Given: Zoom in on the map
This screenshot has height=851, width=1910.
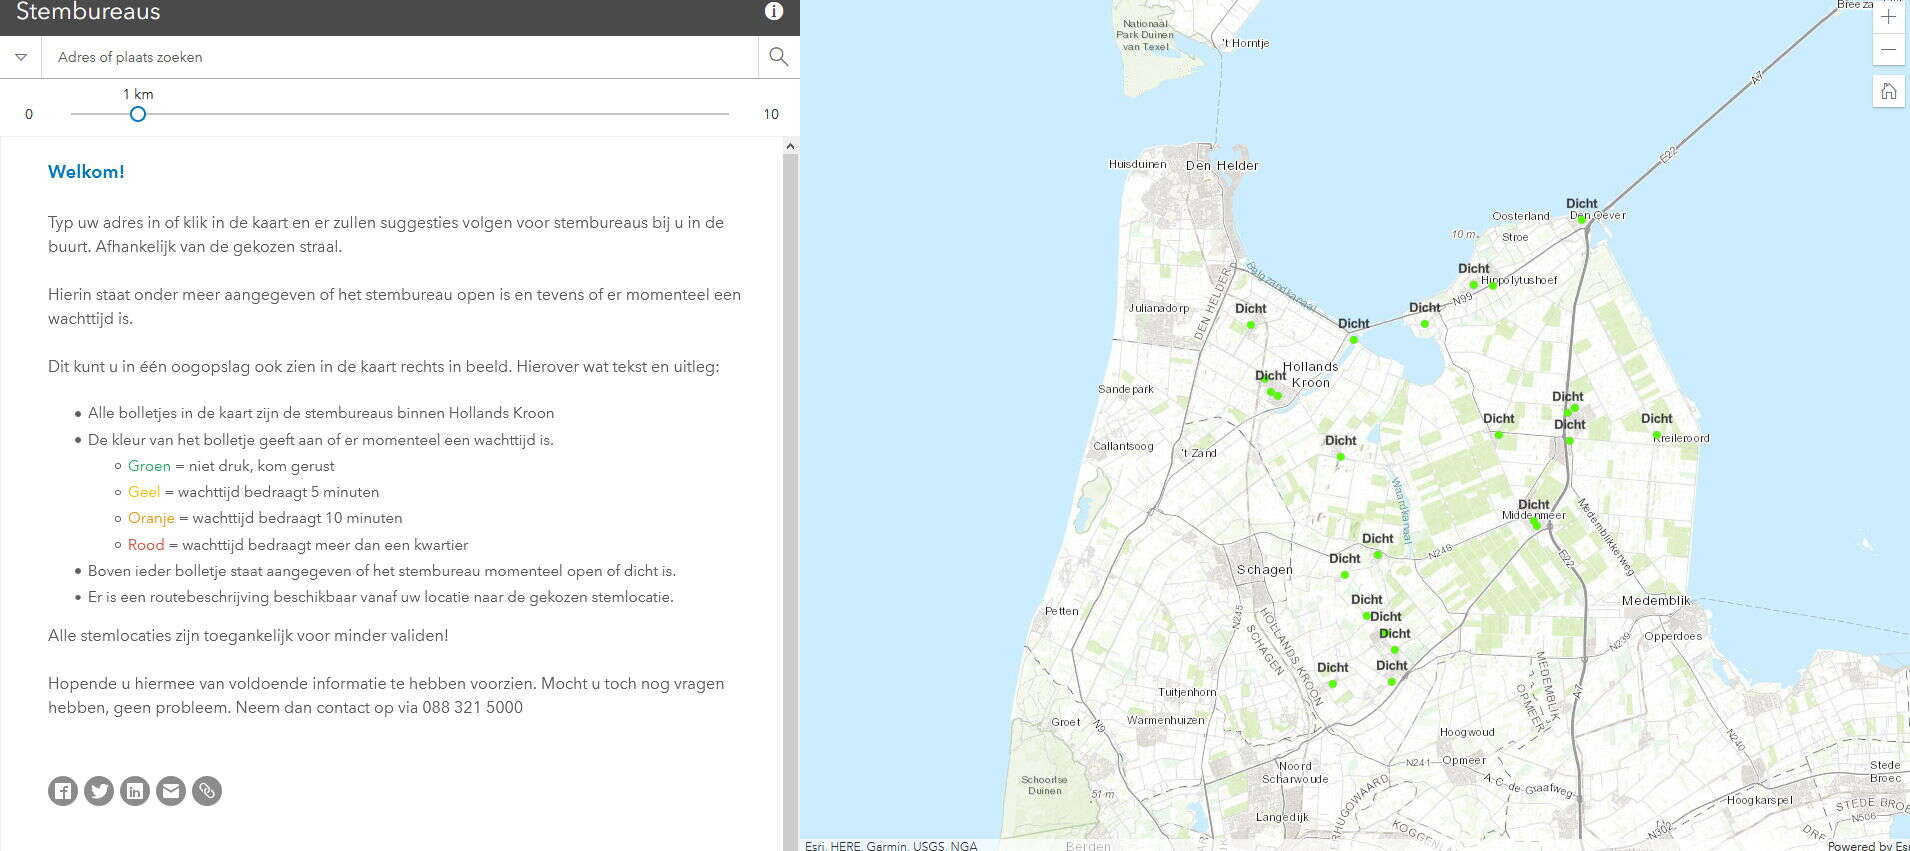Looking at the screenshot, I should [x=1888, y=17].
